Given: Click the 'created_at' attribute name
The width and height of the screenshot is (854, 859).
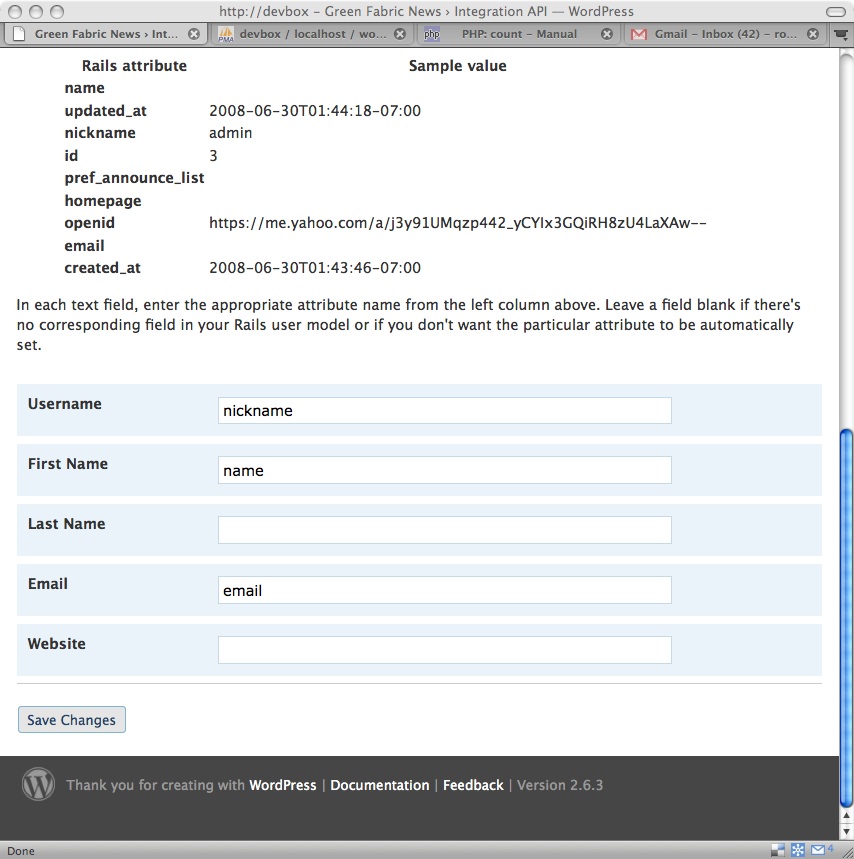Looking at the screenshot, I should (102, 268).
